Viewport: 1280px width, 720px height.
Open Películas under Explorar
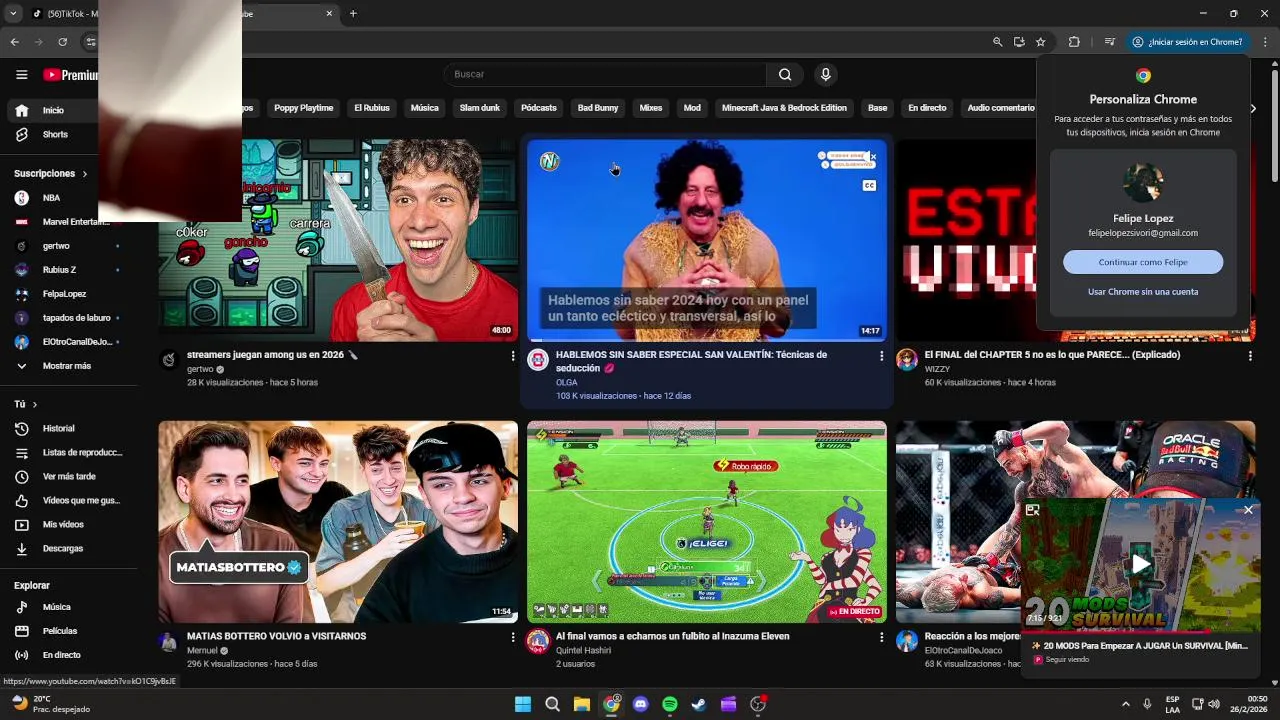pyautogui.click(x=68, y=631)
